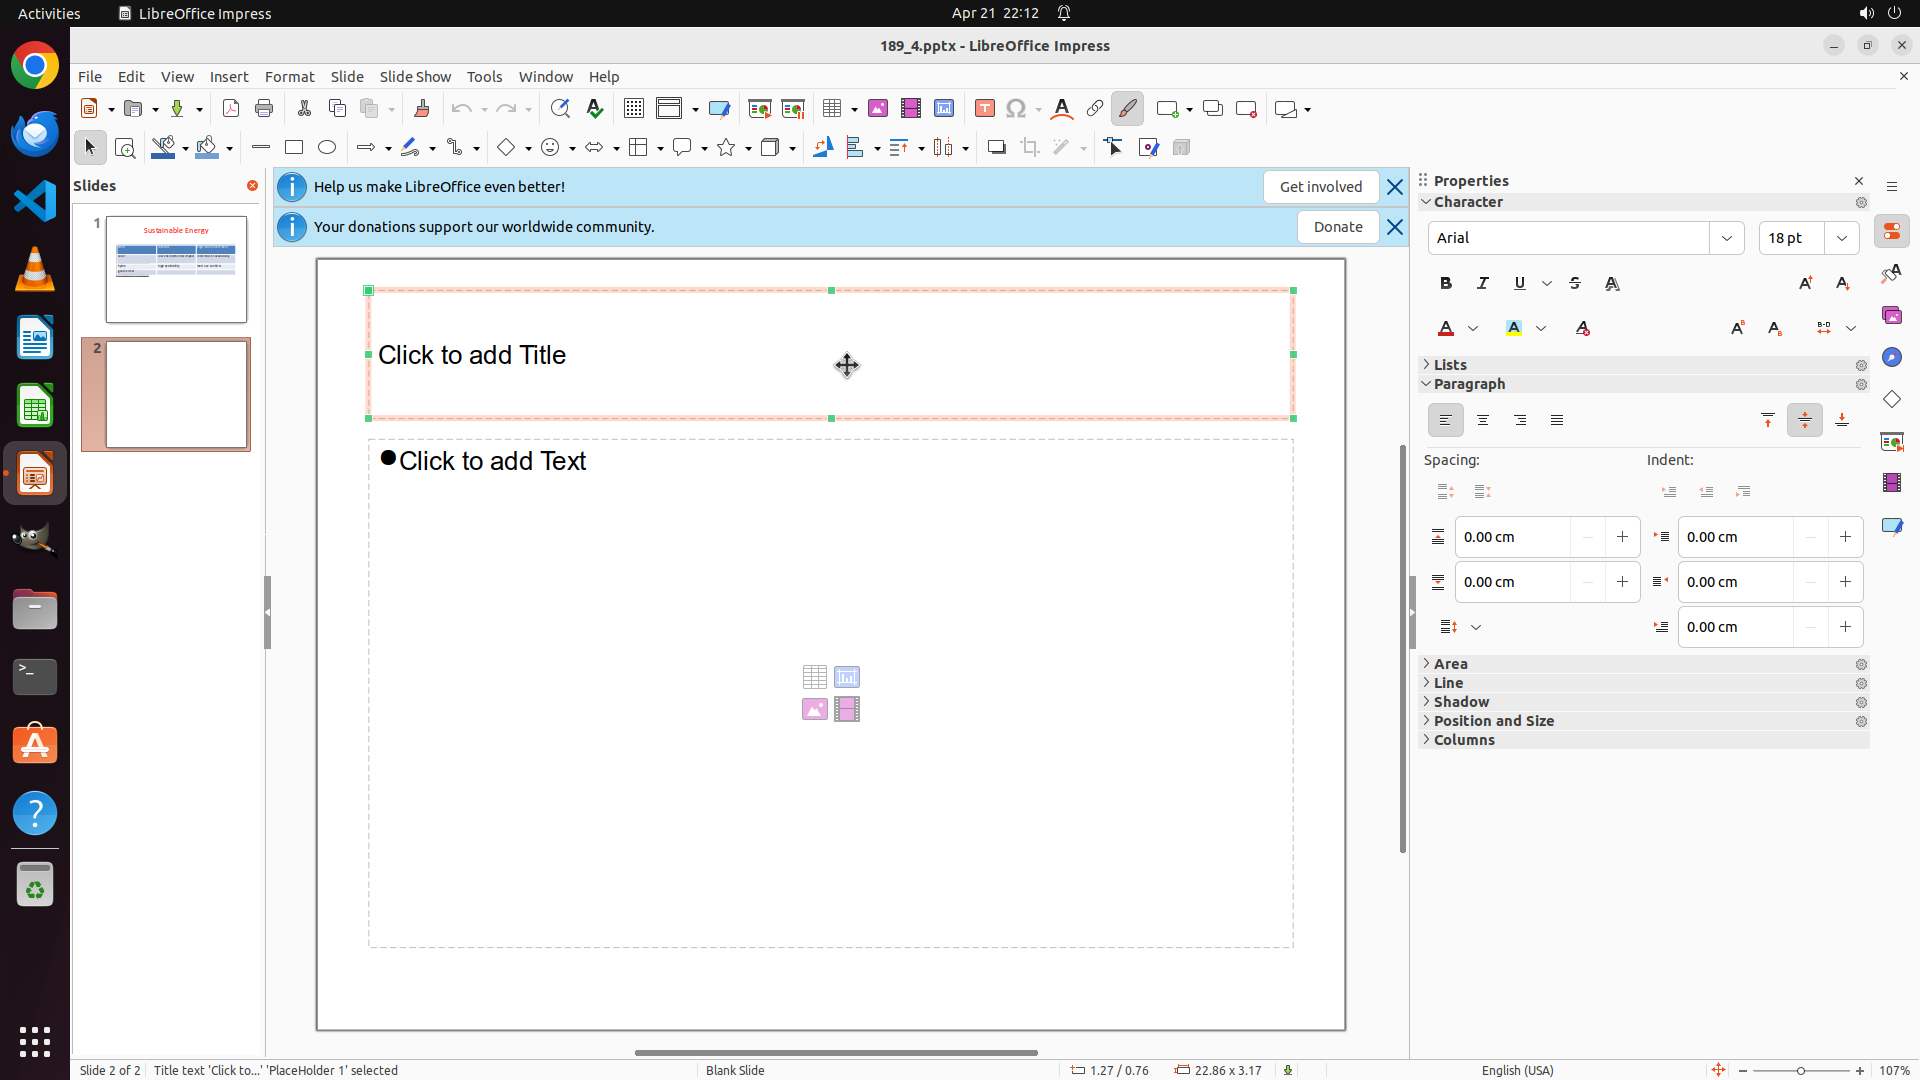Click the spelling check icon
Viewport: 1920px width, 1080px height.
[x=595, y=109]
